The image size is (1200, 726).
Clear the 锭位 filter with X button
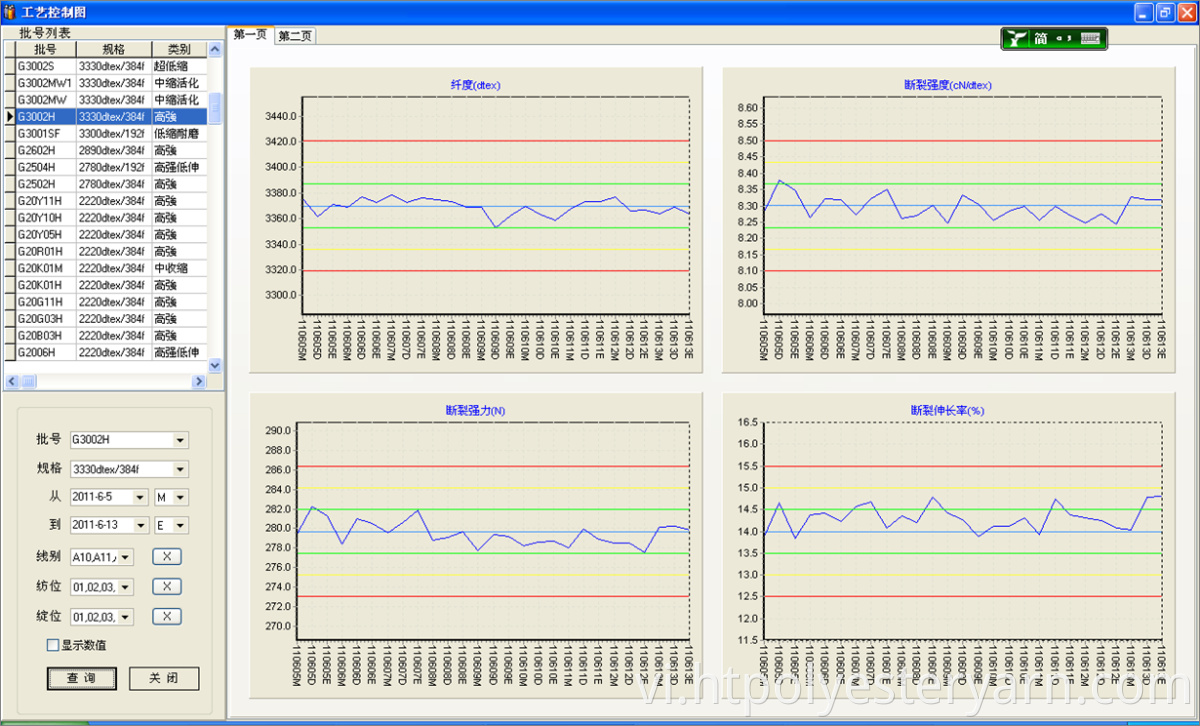167,616
